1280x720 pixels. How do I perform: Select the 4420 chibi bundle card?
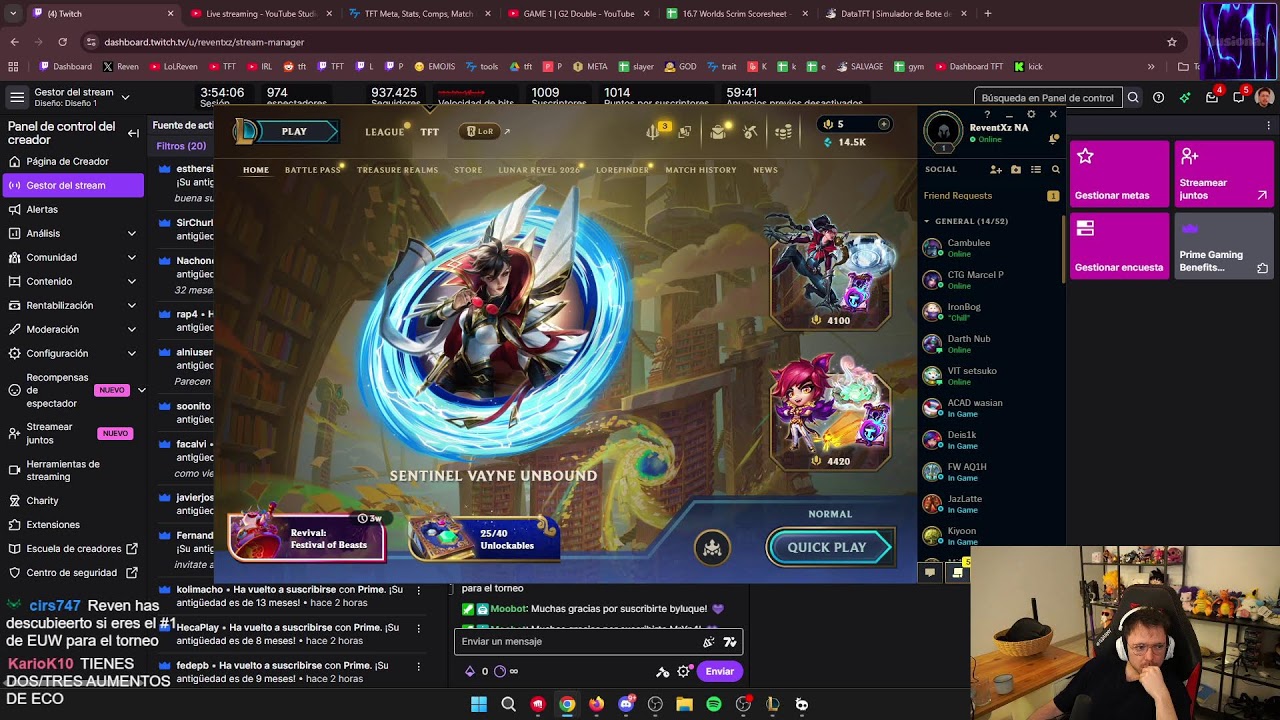830,412
